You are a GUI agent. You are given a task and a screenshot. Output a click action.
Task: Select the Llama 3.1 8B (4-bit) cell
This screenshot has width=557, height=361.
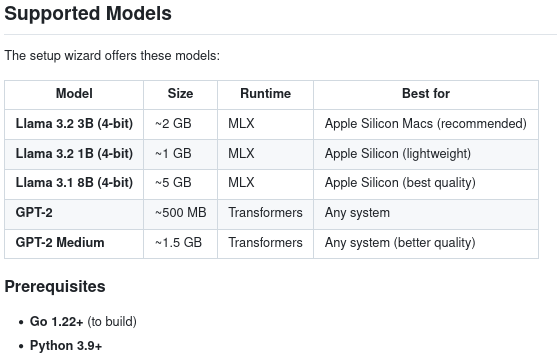point(74,183)
